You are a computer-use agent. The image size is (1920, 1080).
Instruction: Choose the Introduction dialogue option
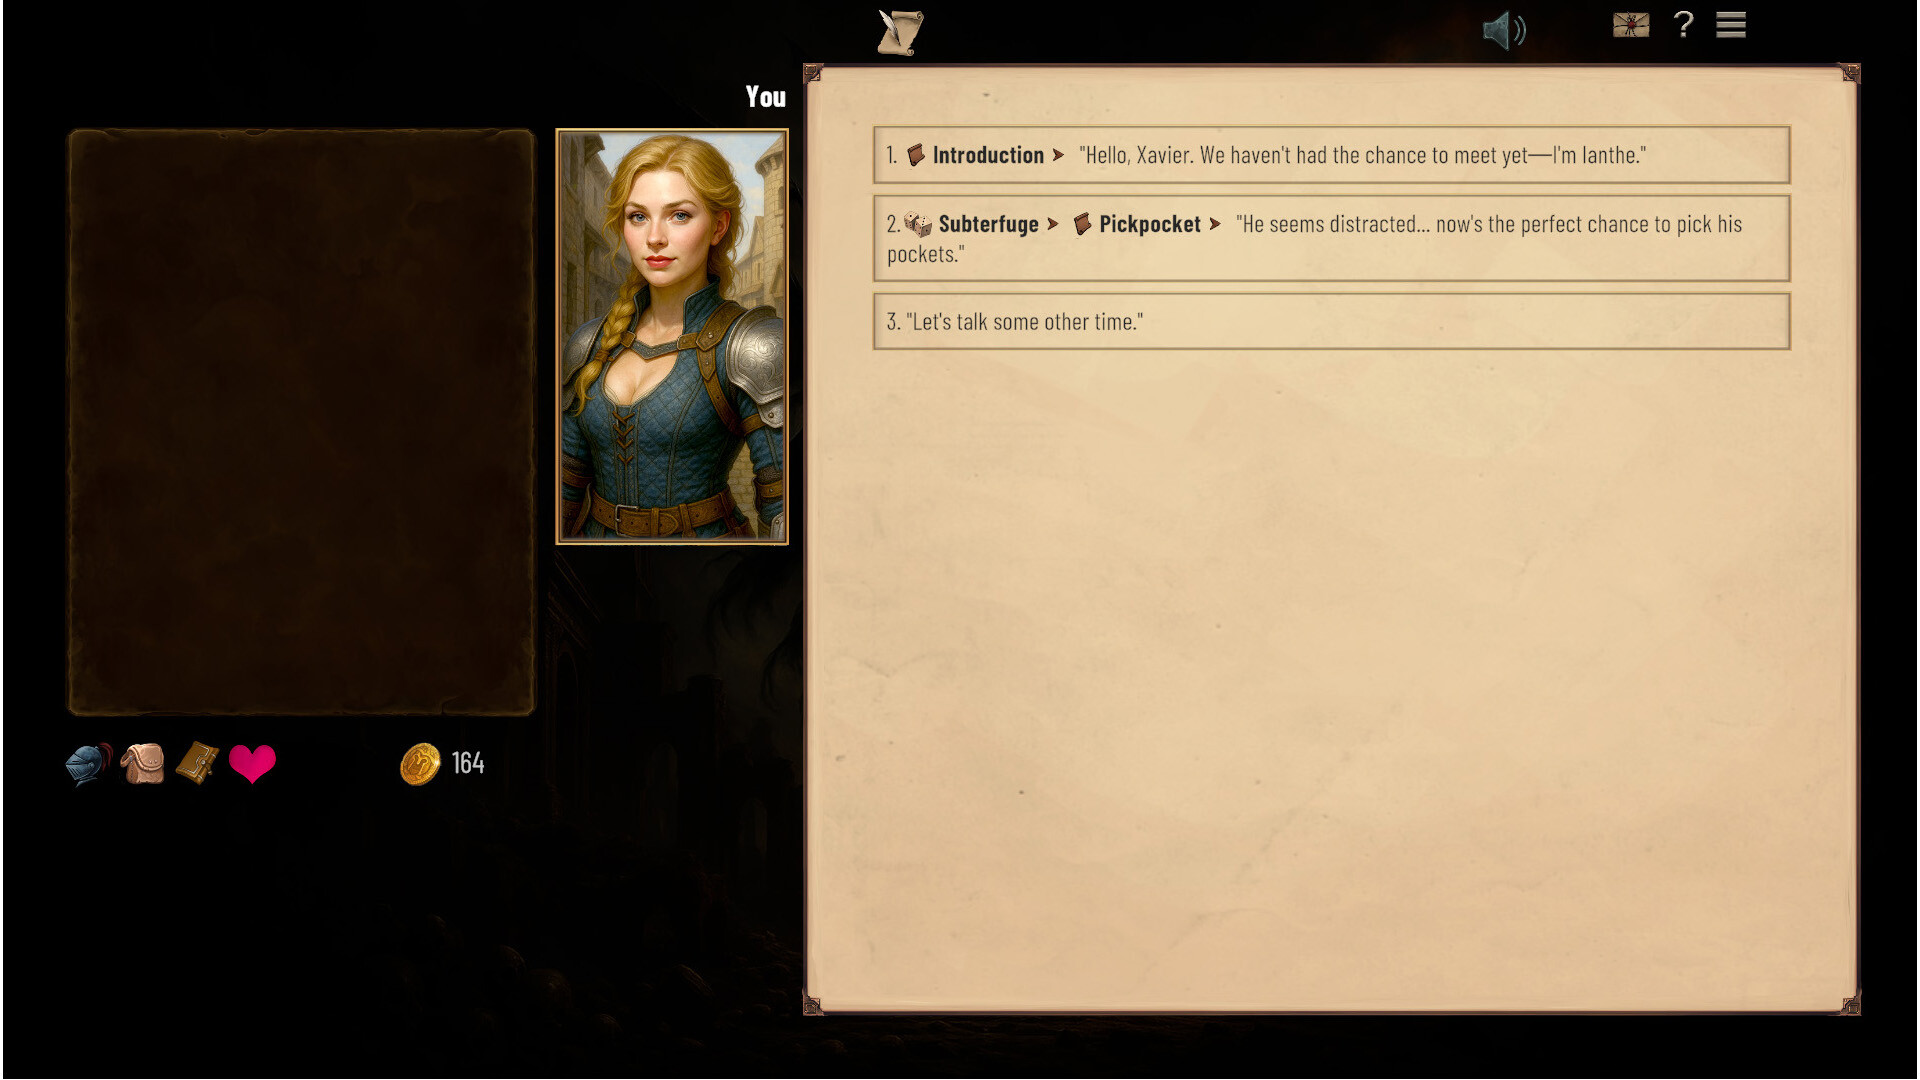click(x=1331, y=155)
